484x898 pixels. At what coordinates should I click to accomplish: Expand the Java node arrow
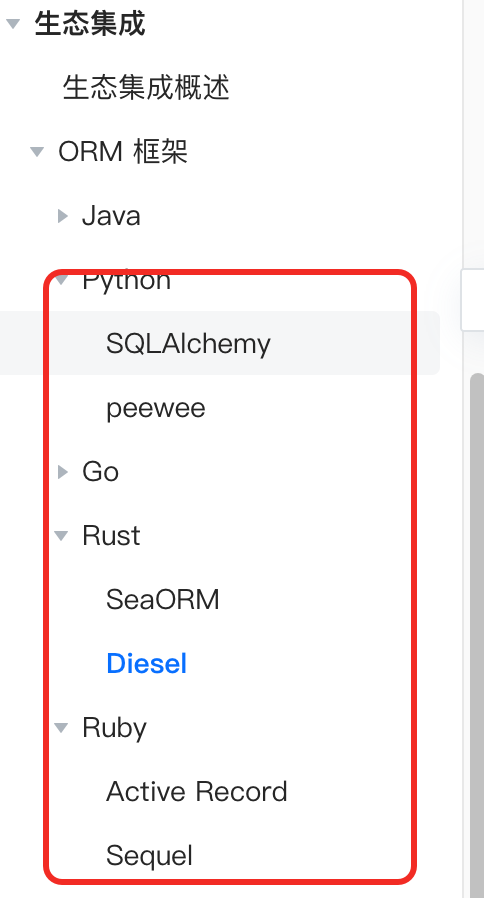[x=63, y=216]
